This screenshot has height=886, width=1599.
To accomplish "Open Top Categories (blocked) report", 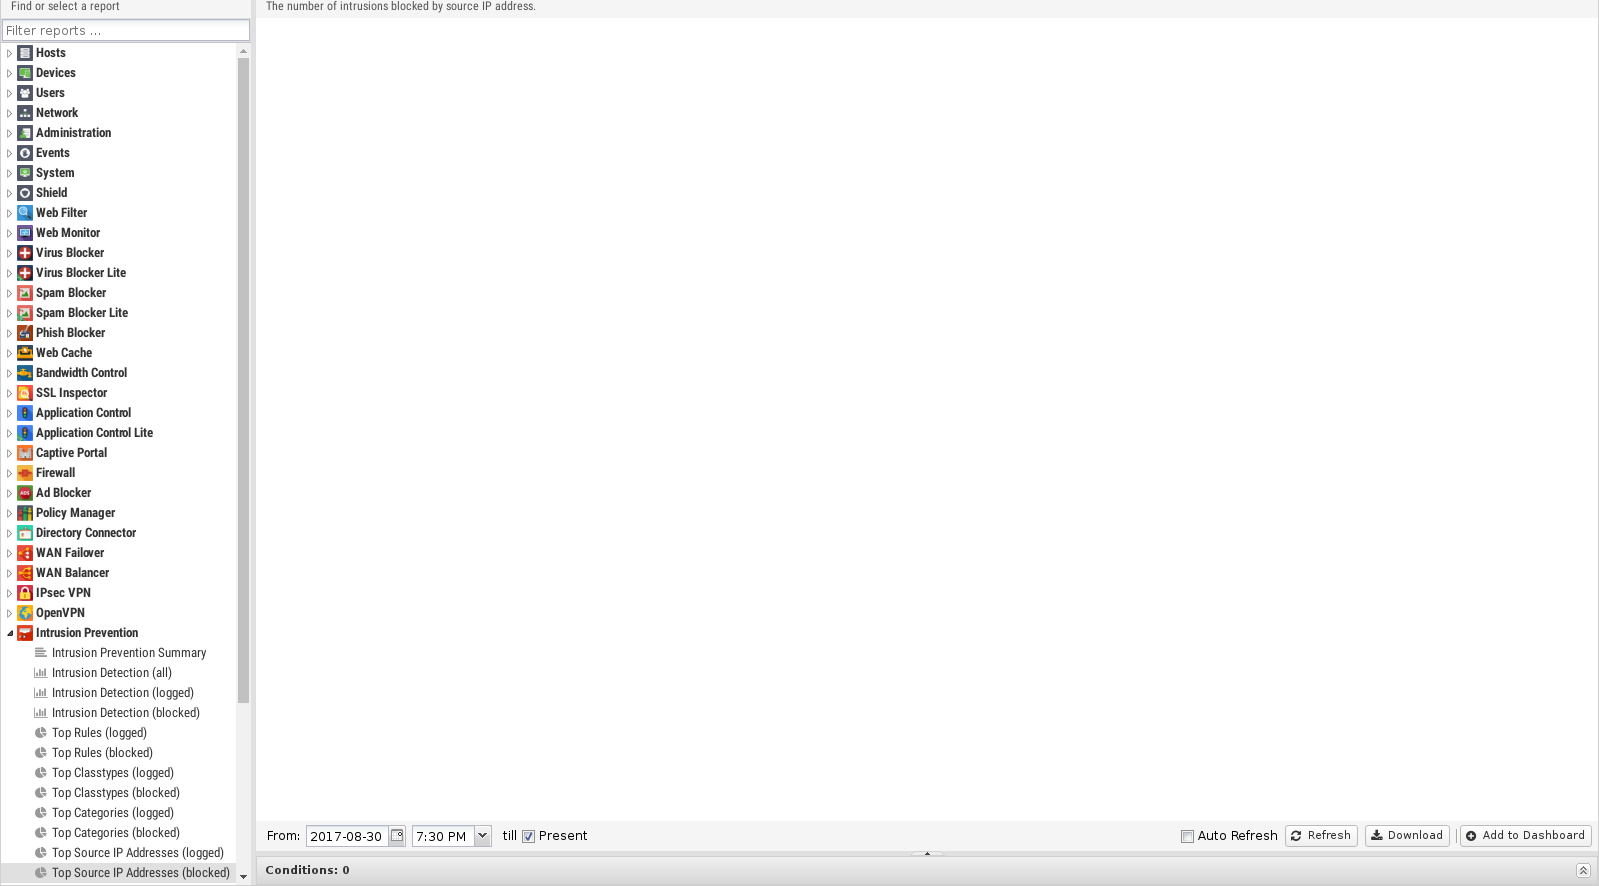I will [116, 833].
